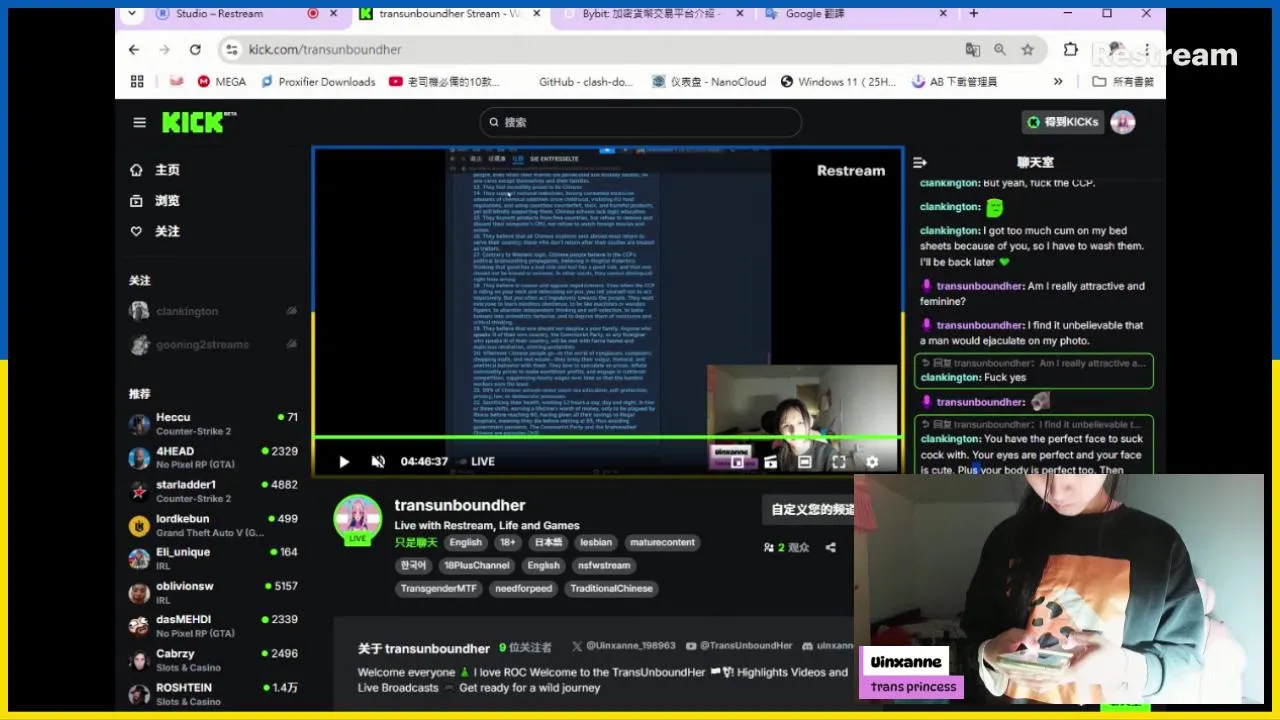Click the KICK logo

click(x=199, y=122)
